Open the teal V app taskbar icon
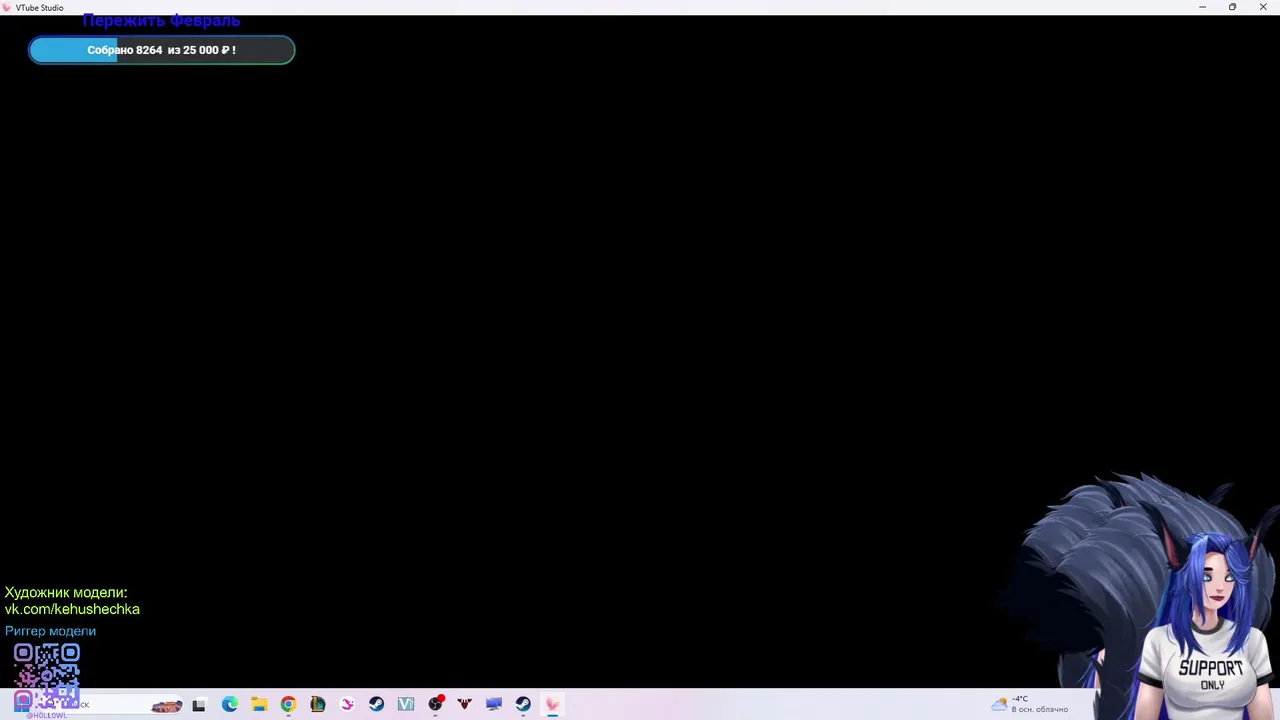 [405, 705]
